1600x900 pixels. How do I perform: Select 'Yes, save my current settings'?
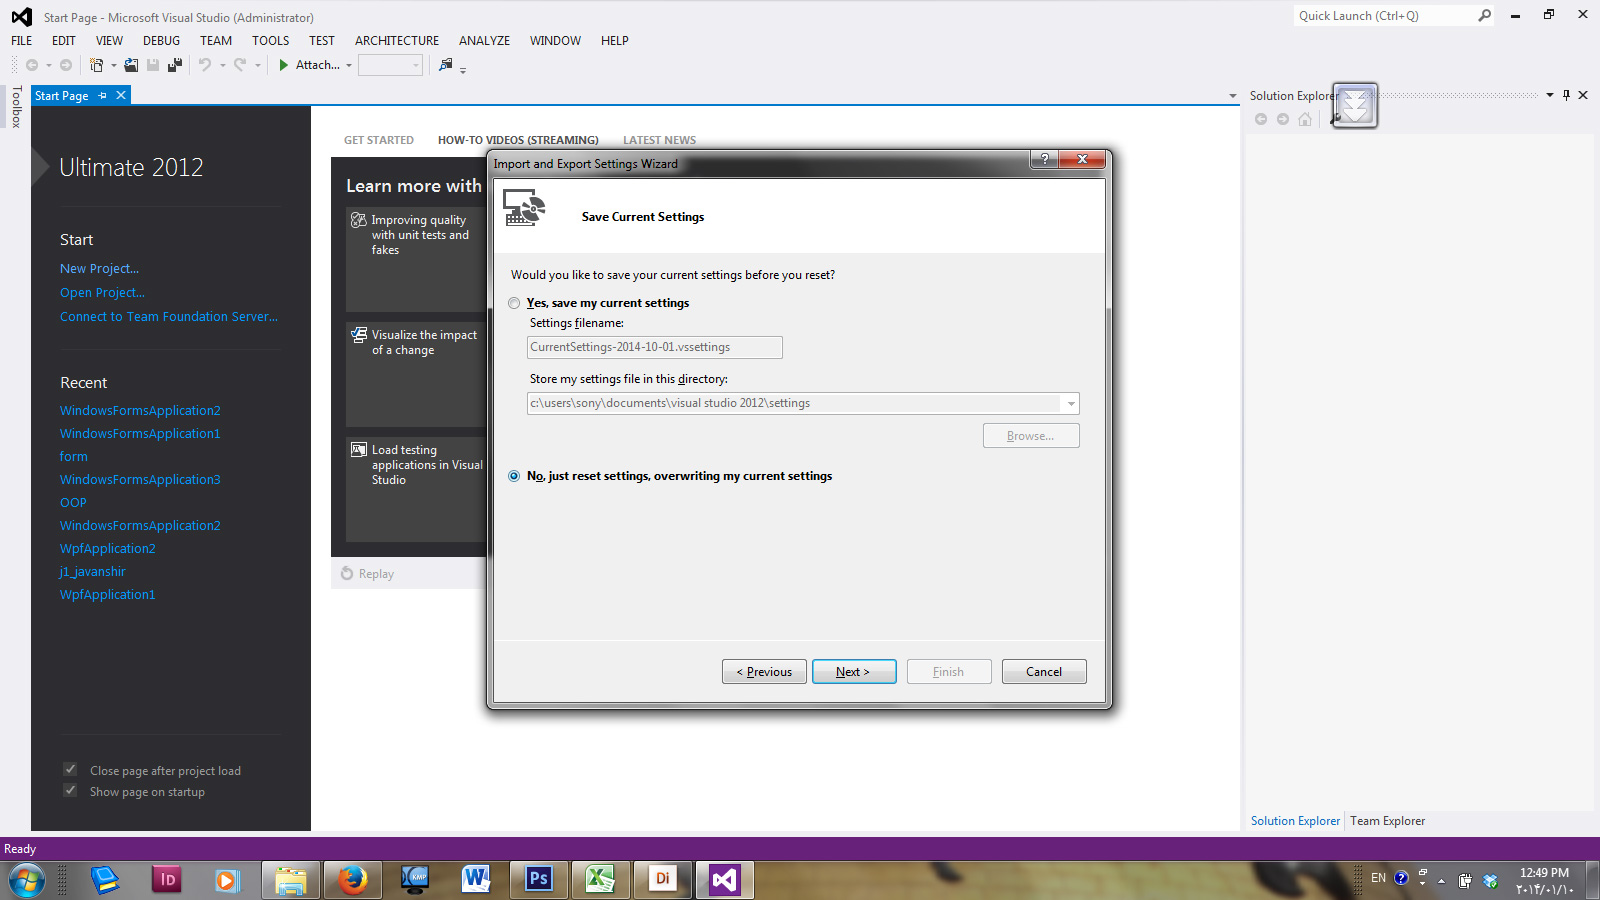[514, 303]
